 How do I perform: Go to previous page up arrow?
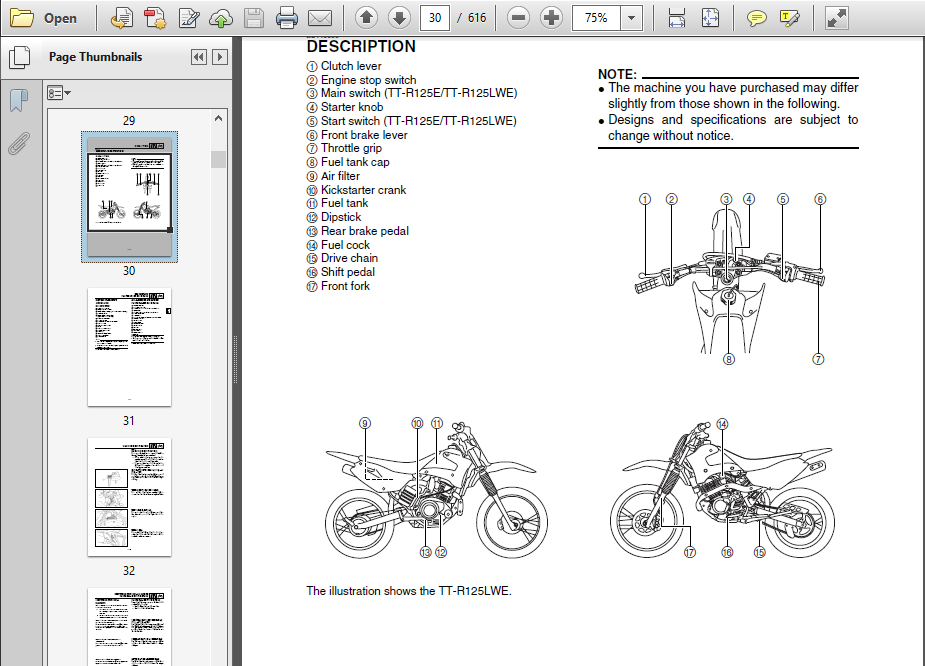[366, 18]
